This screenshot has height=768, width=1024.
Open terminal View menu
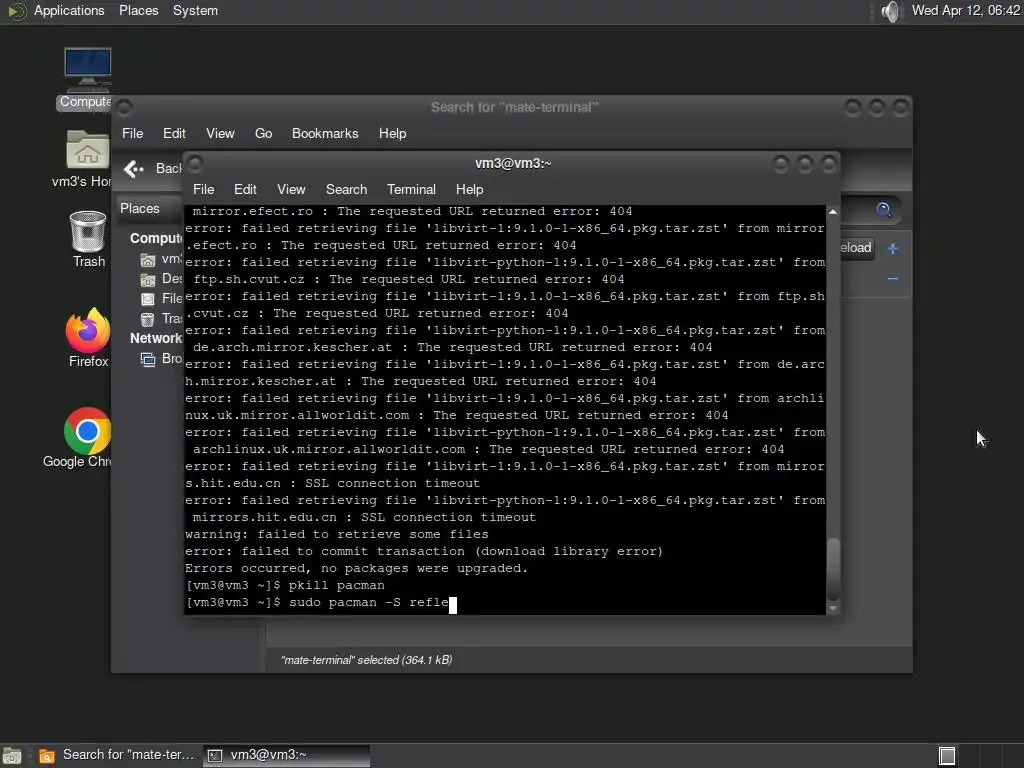[291, 189]
